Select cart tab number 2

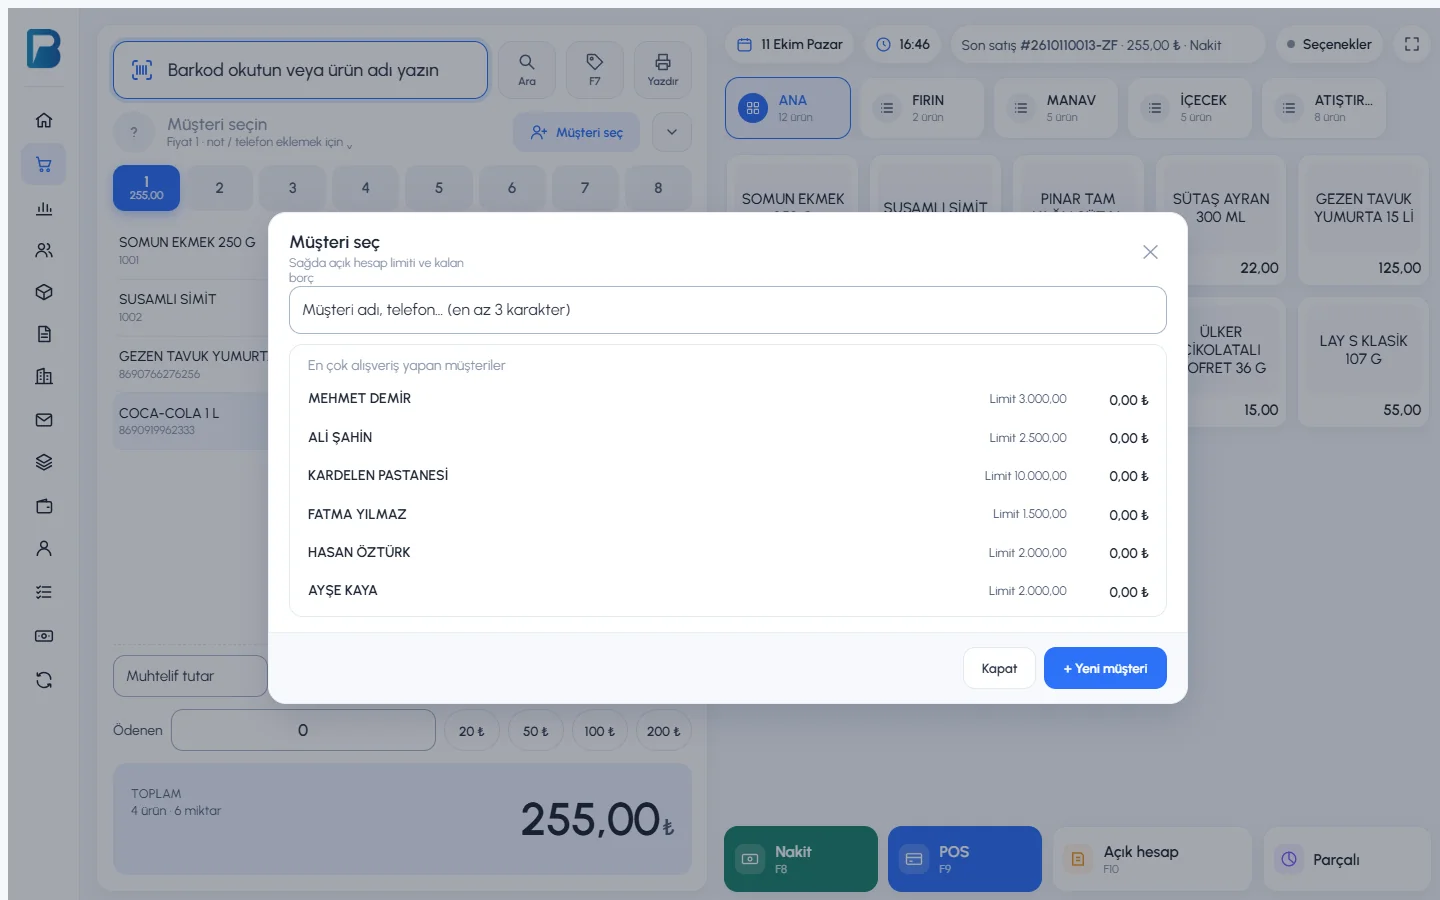coord(220,188)
